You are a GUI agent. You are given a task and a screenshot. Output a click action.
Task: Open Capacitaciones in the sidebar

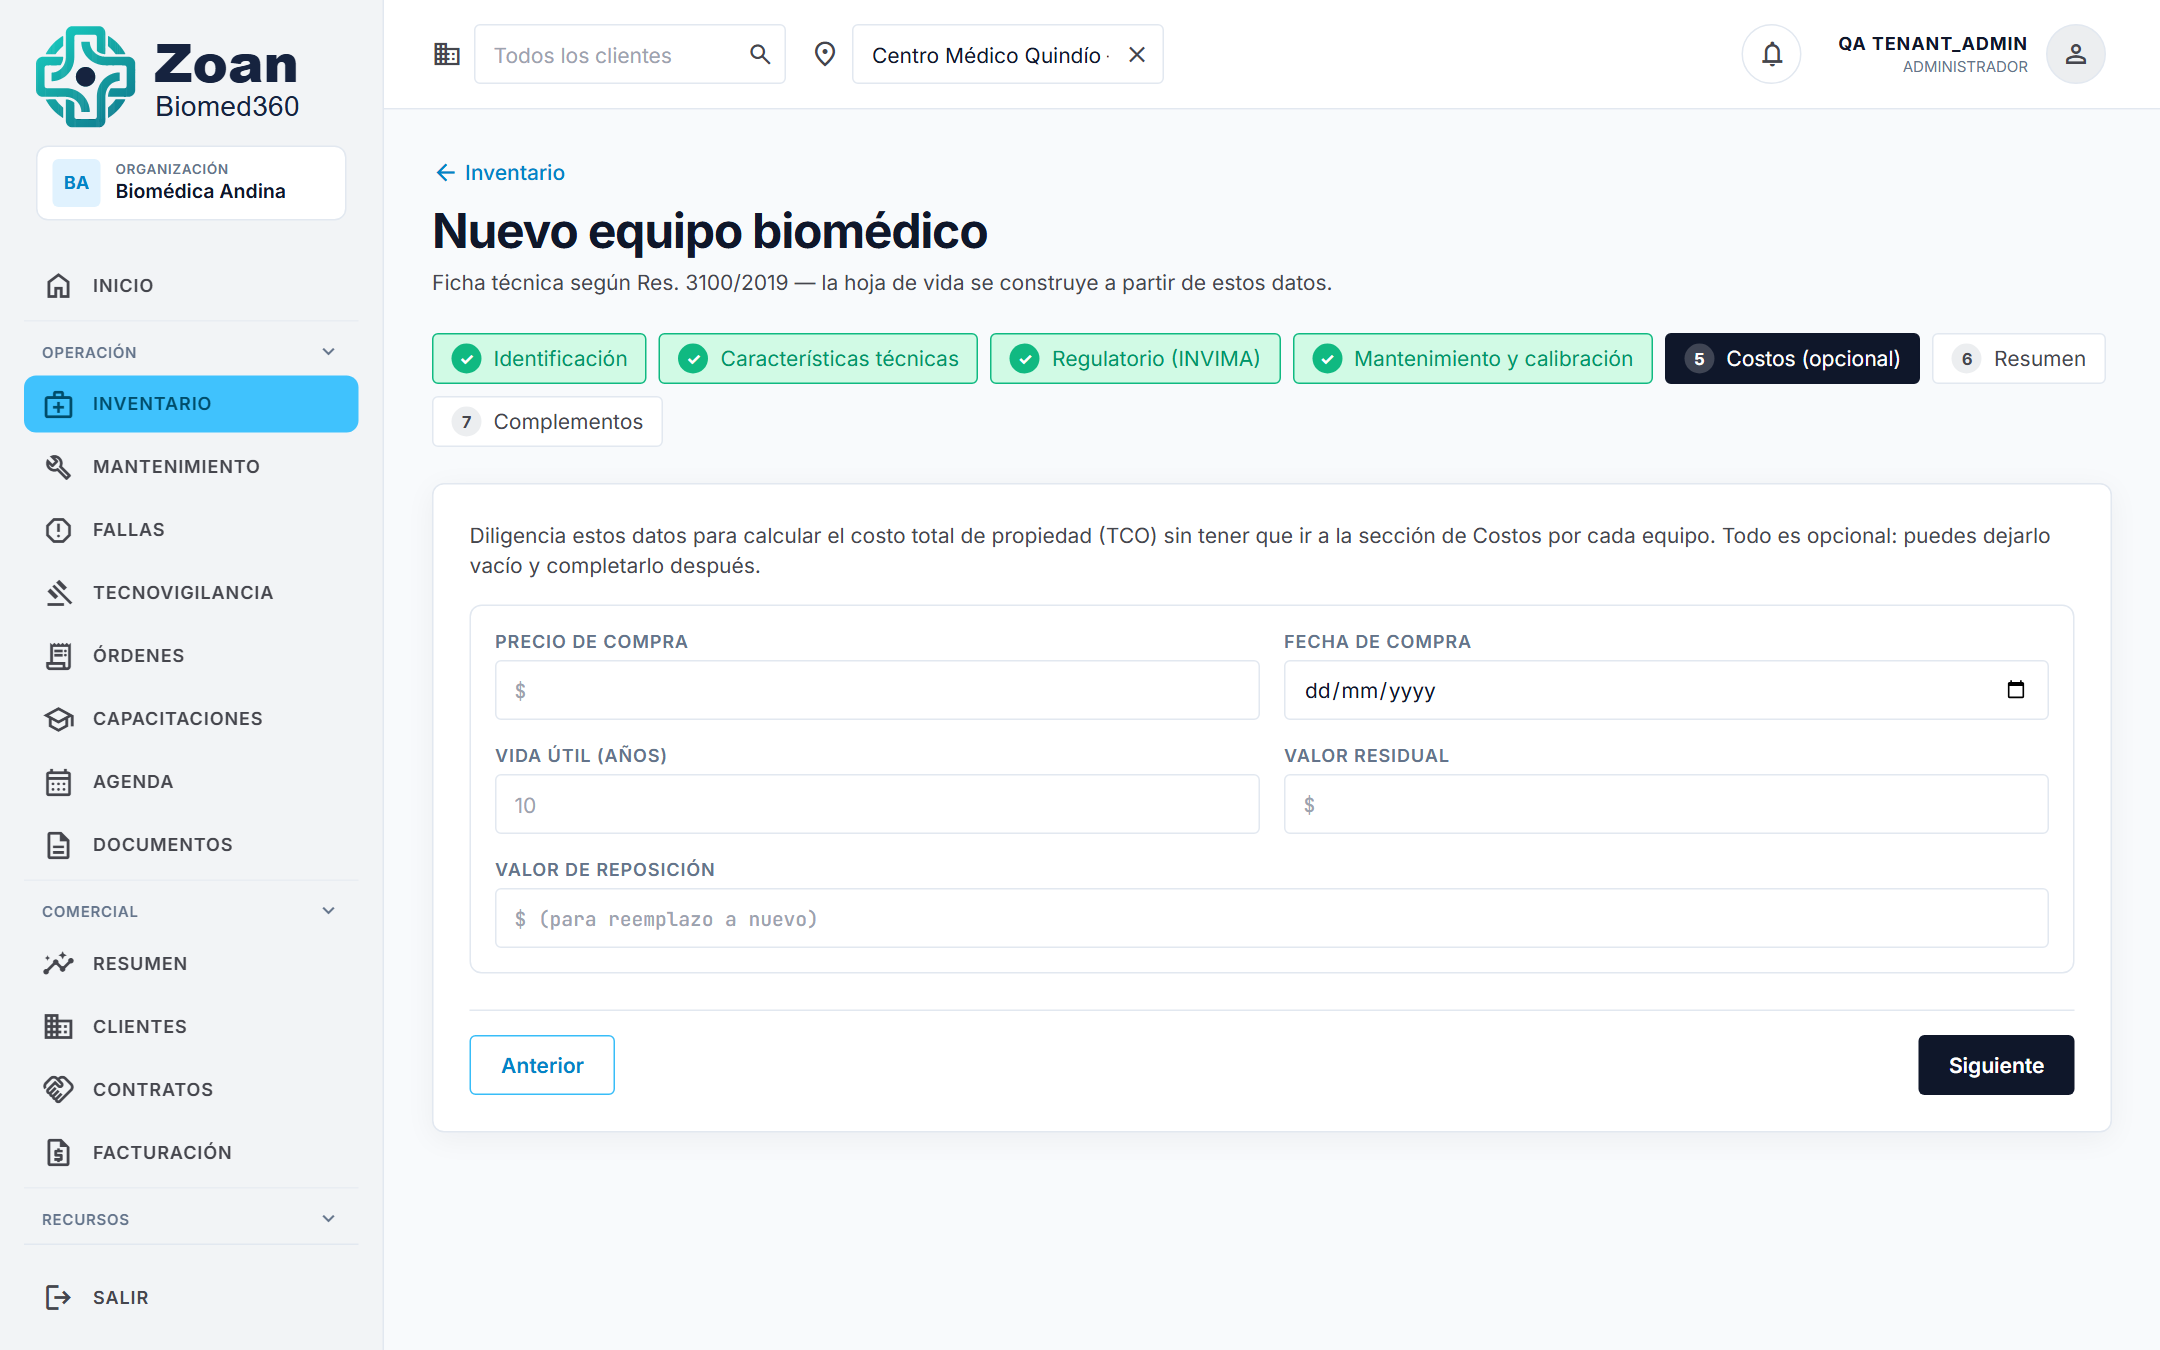(191, 719)
